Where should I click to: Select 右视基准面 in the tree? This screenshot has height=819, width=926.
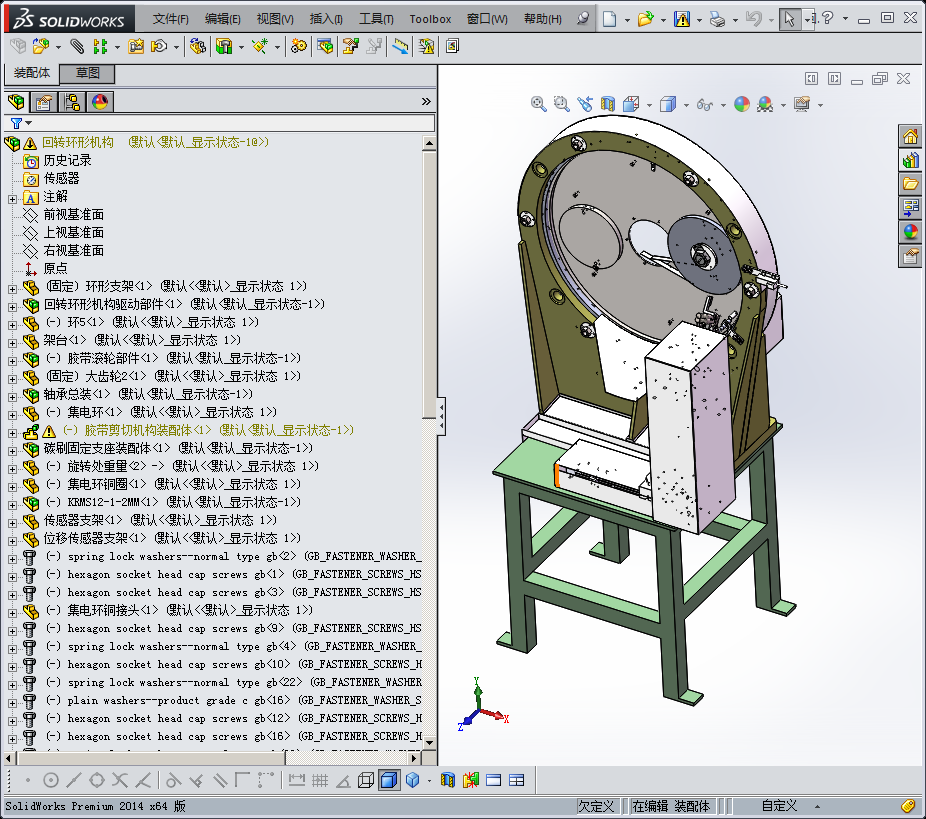pos(73,250)
